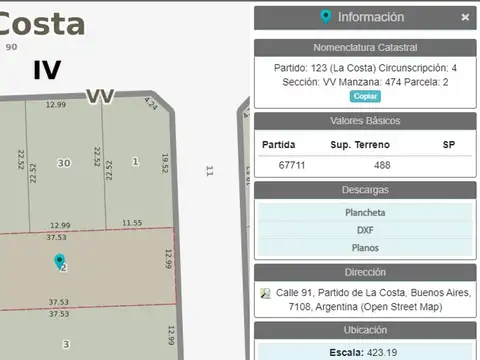This screenshot has height=360, width=480.
Task: Download the DXF file
Action: coord(365,230)
